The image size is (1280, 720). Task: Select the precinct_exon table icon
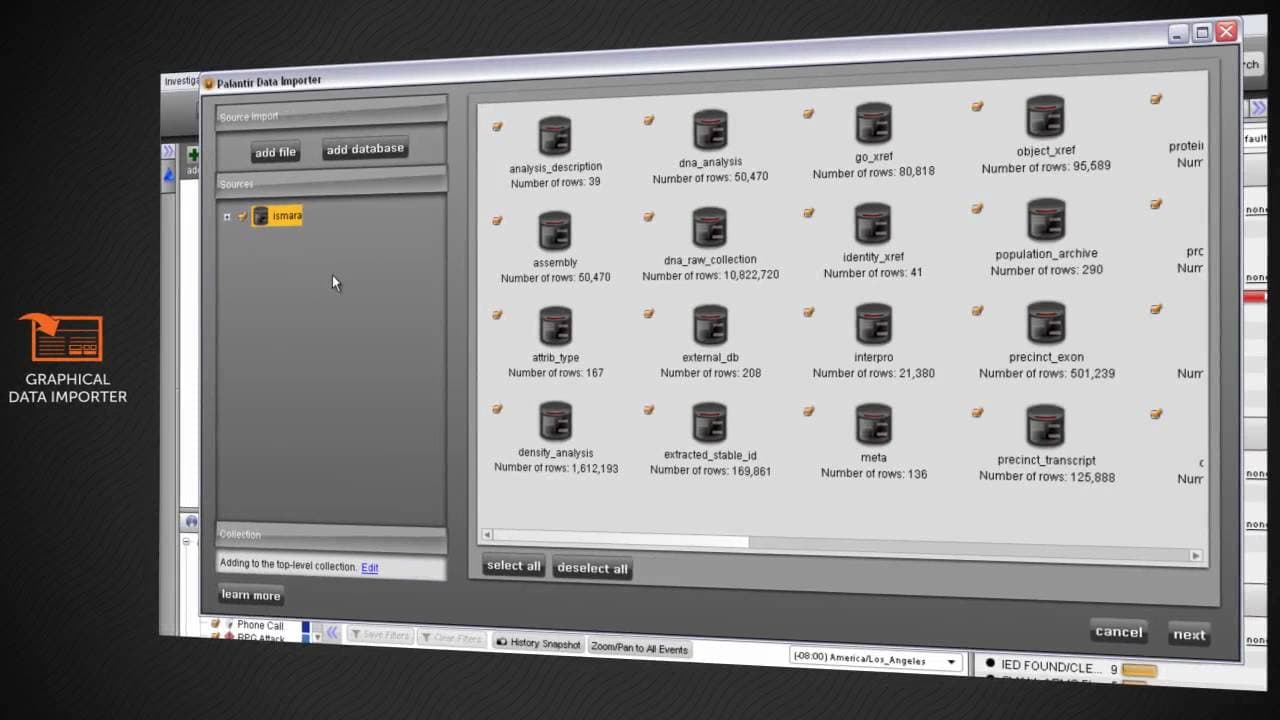coord(1046,323)
